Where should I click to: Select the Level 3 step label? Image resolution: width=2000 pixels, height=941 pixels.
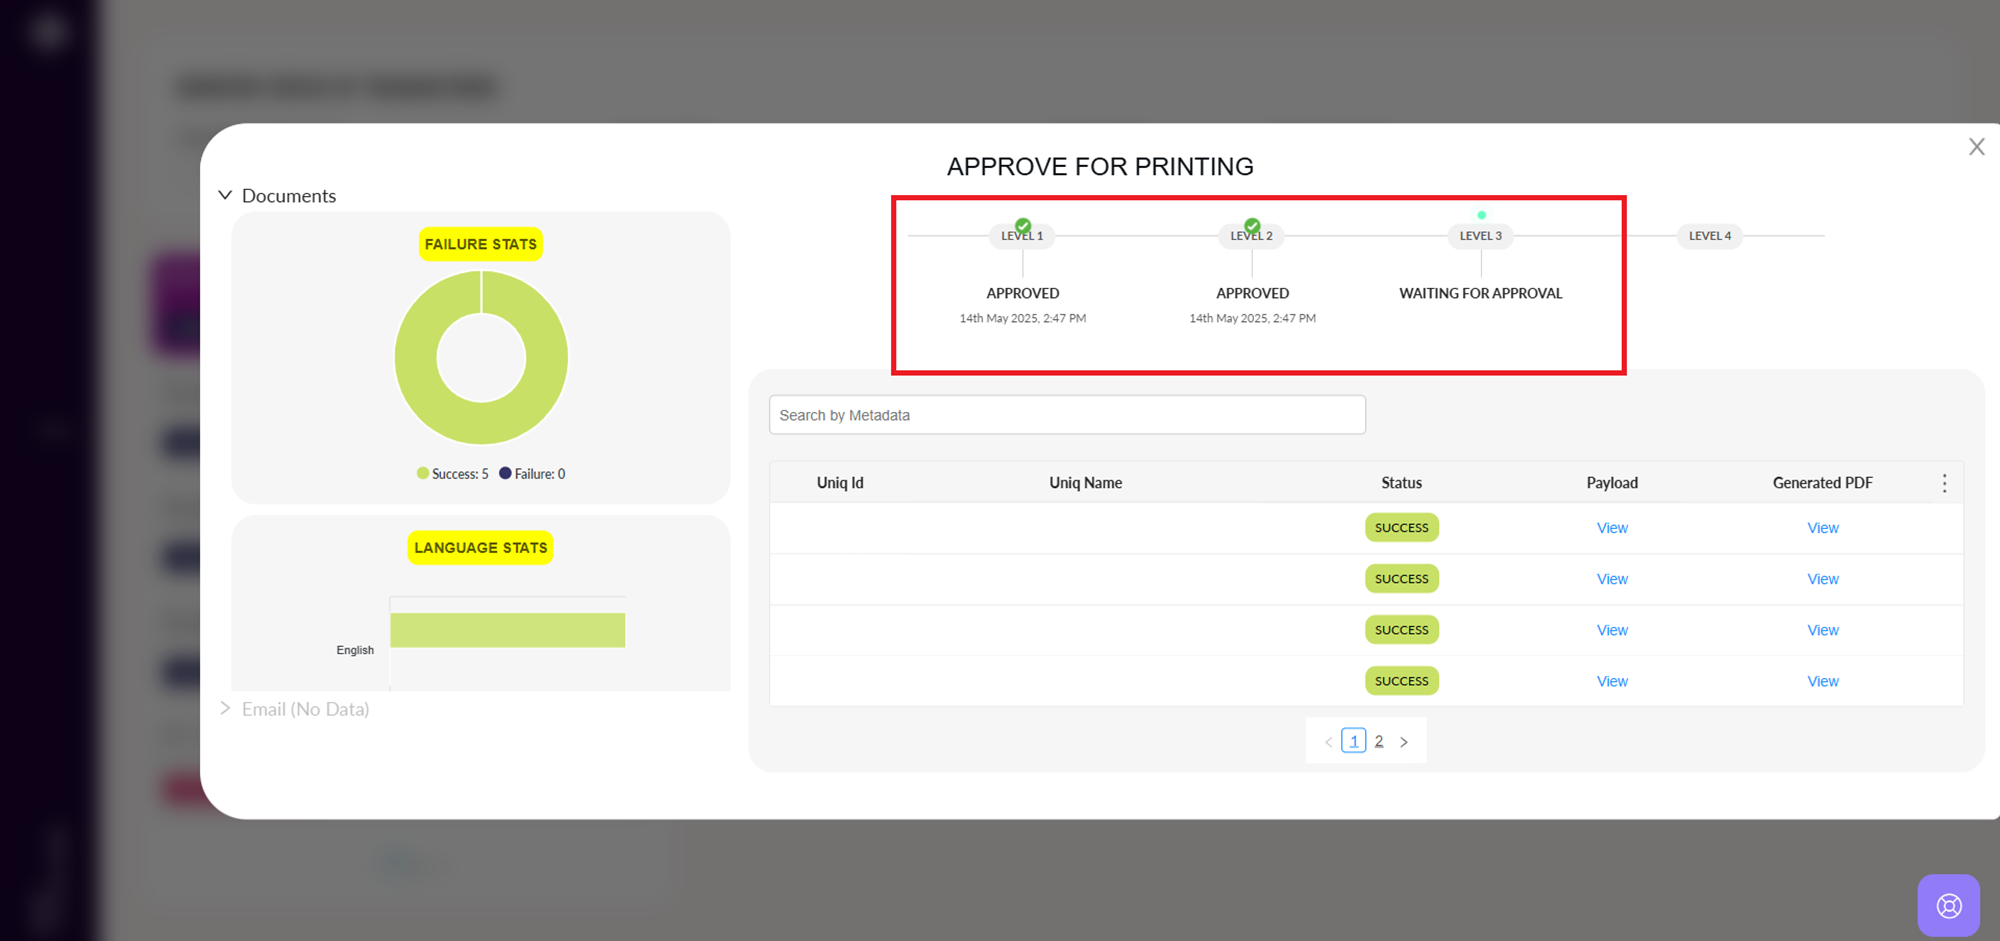[x=1480, y=236]
